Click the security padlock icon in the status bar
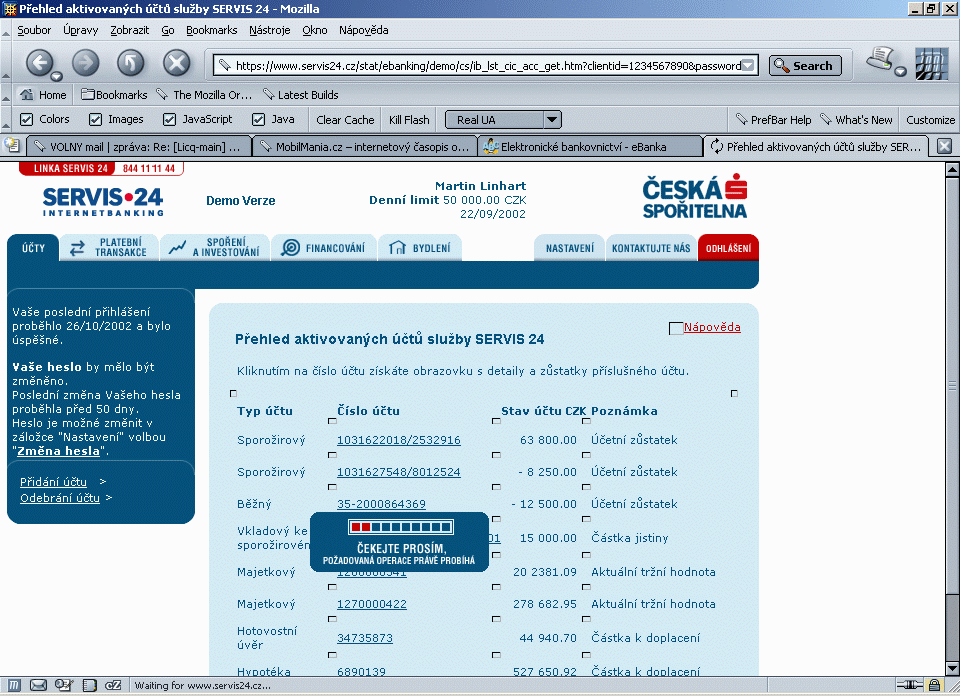Image resolution: width=960 pixels, height=696 pixels. point(934,685)
